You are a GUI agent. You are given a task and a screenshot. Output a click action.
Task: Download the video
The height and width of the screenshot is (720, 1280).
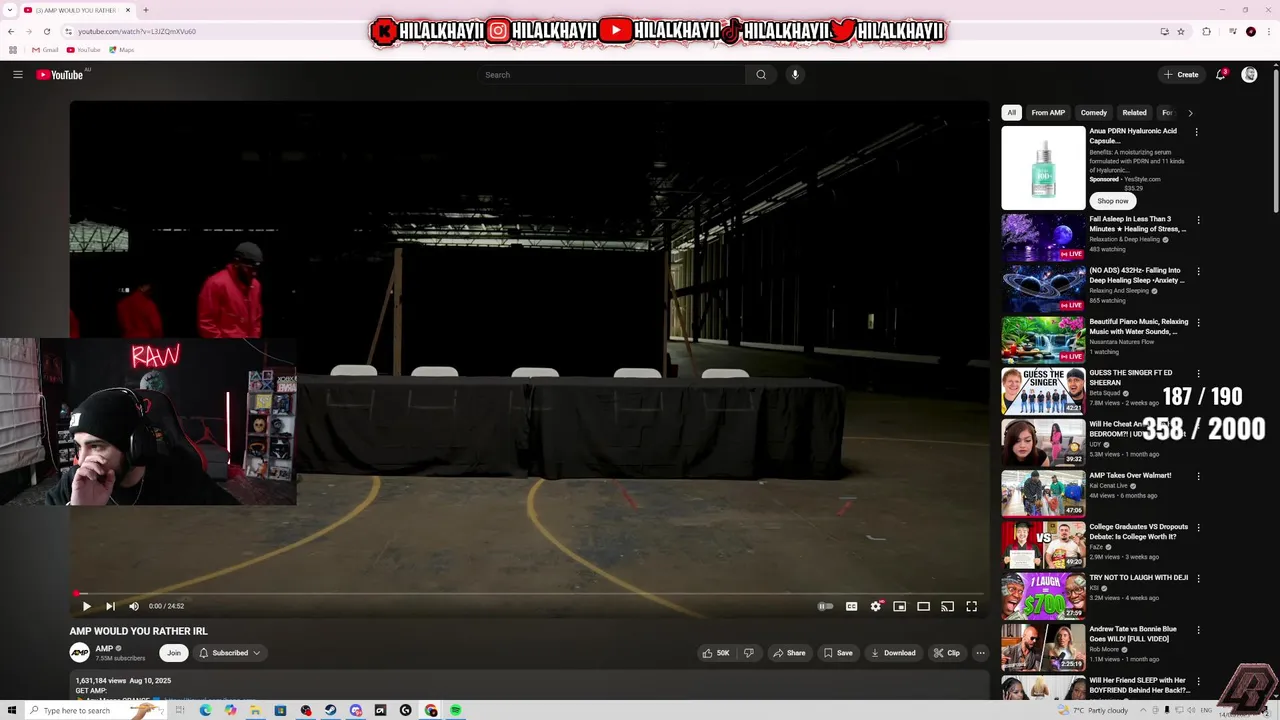click(x=893, y=653)
